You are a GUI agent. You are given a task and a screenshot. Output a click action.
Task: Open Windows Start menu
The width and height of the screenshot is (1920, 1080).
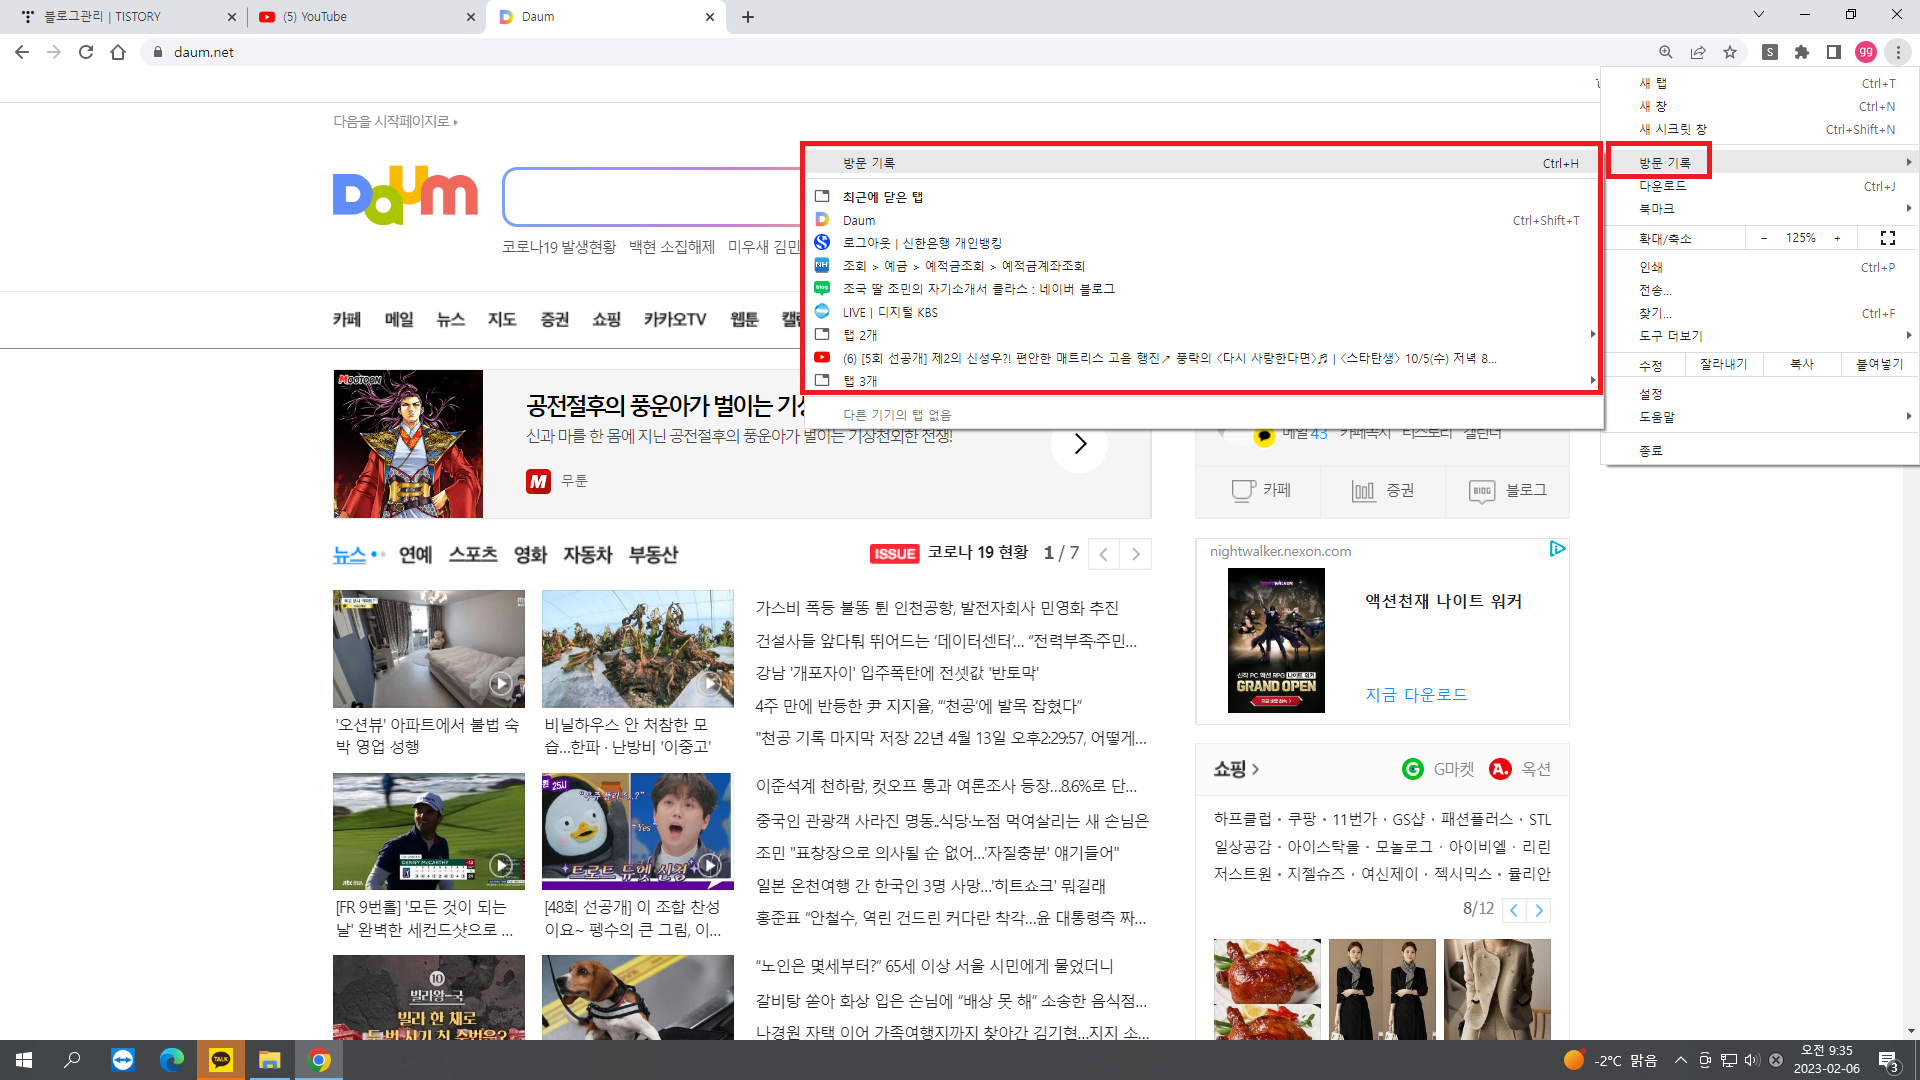pyautogui.click(x=24, y=1060)
